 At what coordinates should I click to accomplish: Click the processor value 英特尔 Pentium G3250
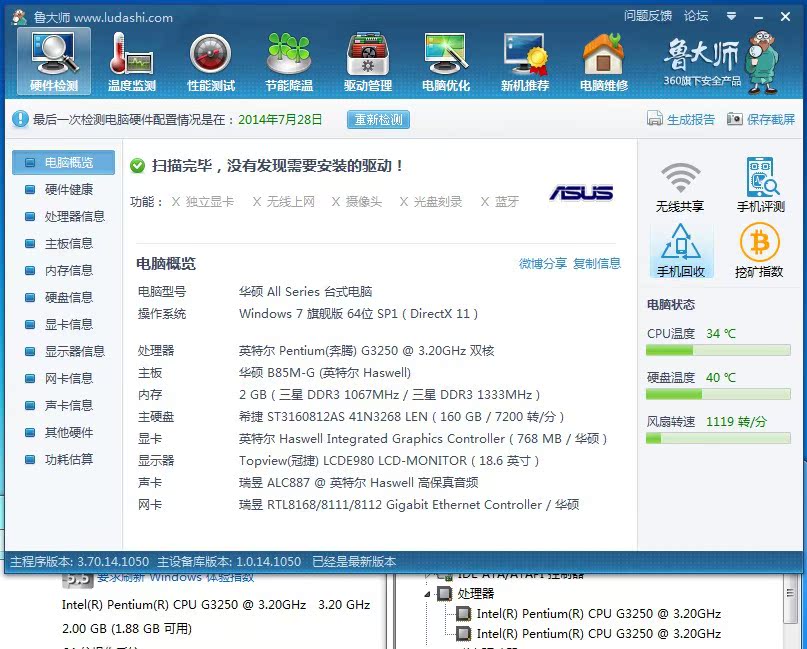[366, 351]
